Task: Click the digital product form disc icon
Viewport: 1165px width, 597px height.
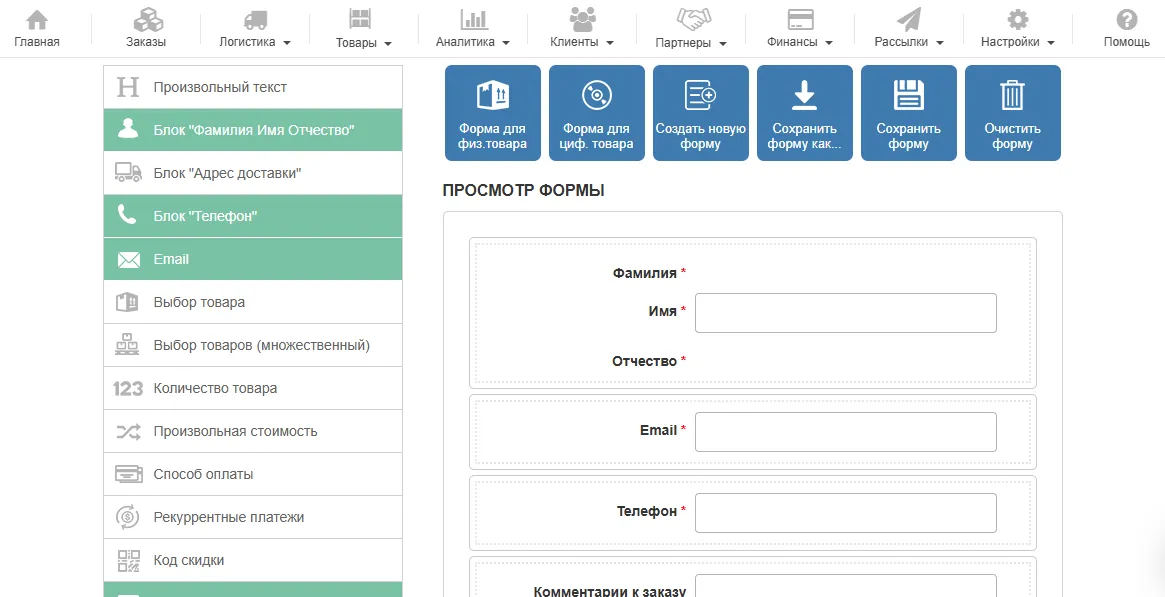Action: tap(597, 96)
